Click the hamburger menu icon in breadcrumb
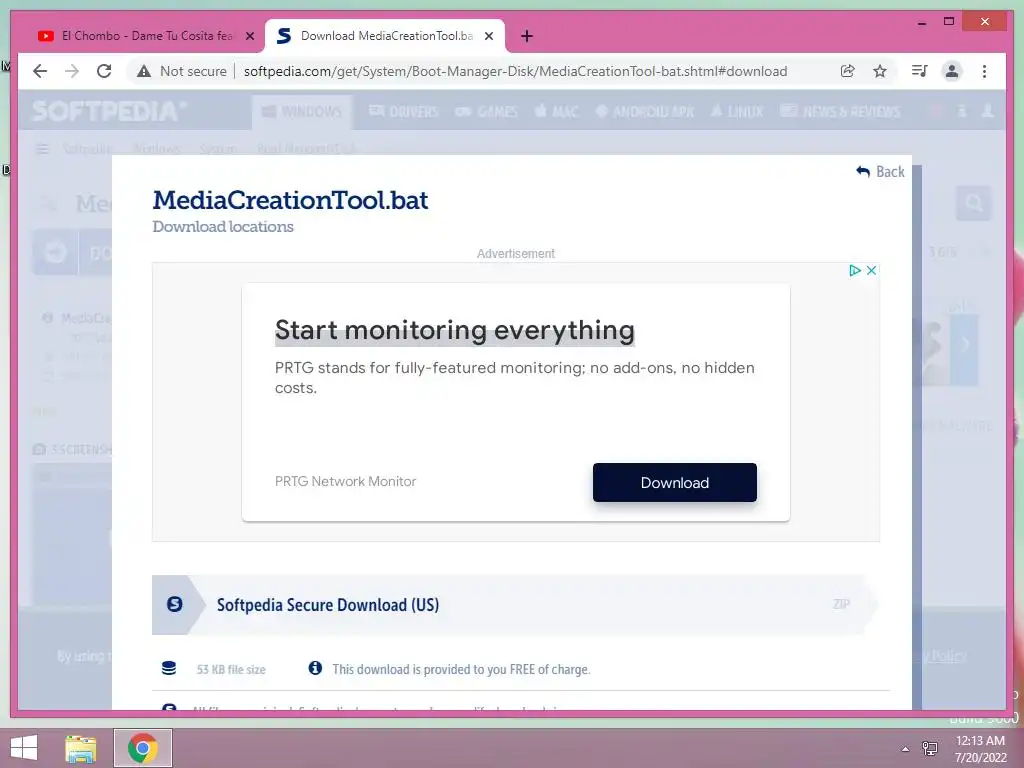Viewport: 1024px width, 768px height. pyautogui.click(x=42, y=149)
